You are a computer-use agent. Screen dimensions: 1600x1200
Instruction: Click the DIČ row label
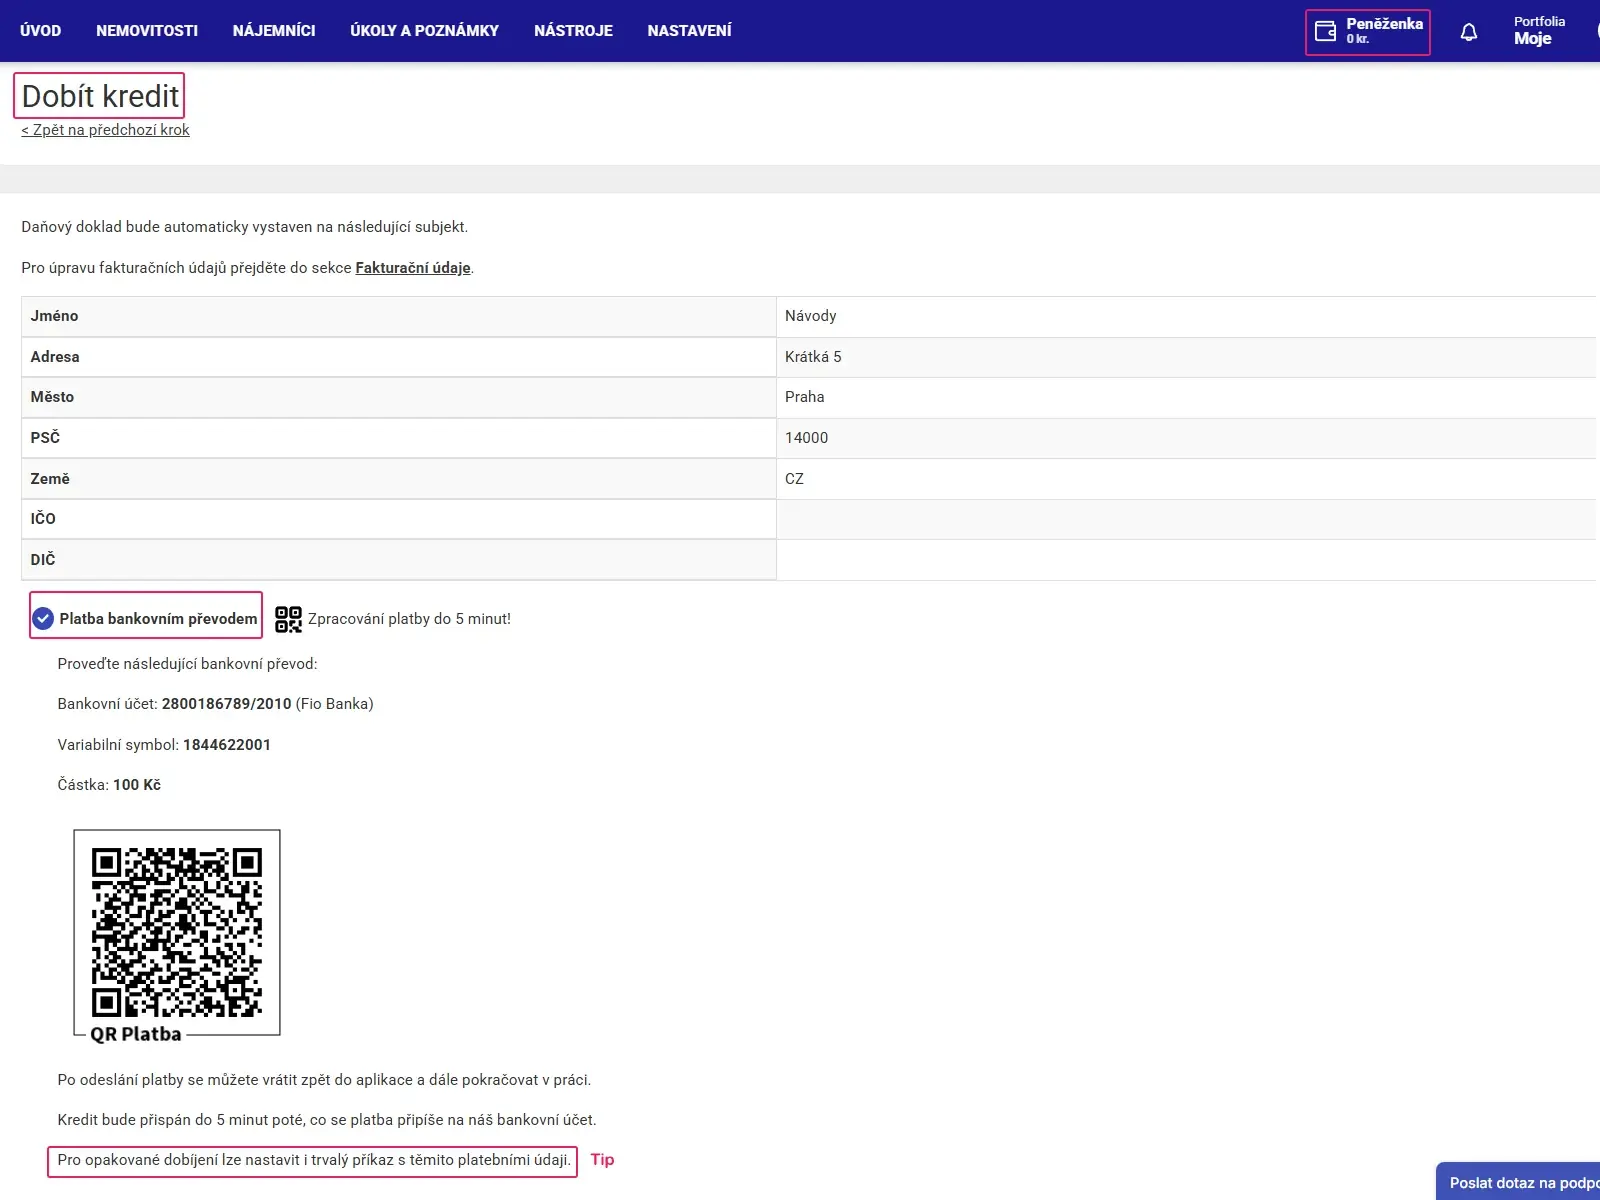43,560
